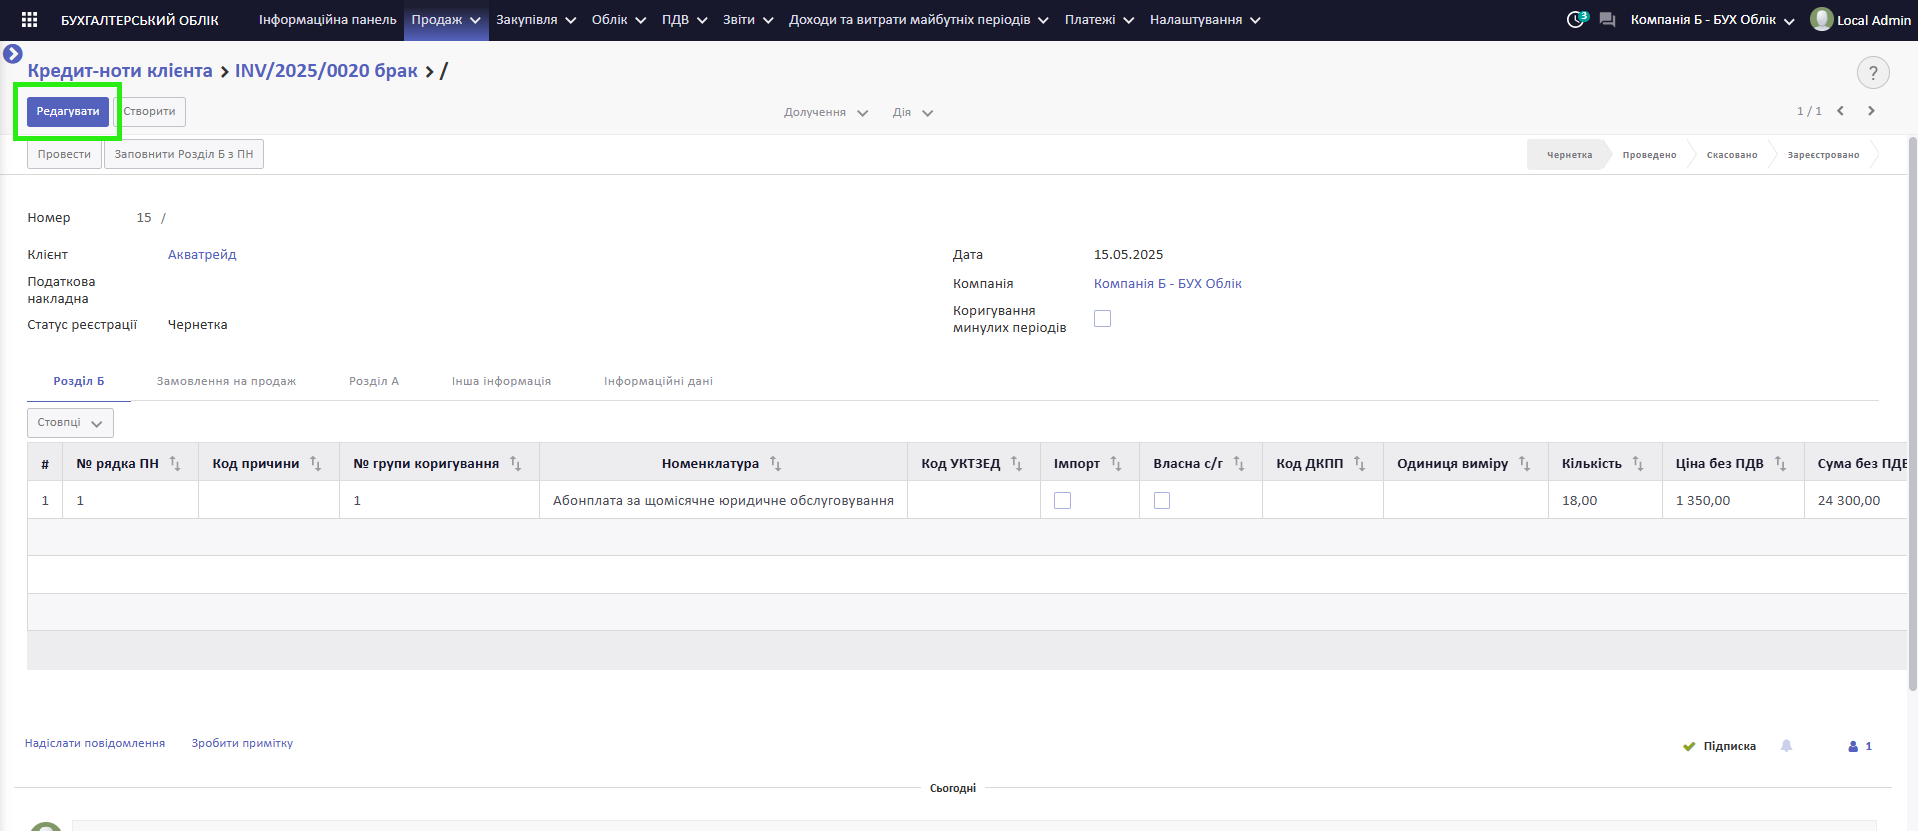Sort by Номенклатура column icon
Viewport: 1918px width, 831px height.
point(775,463)
